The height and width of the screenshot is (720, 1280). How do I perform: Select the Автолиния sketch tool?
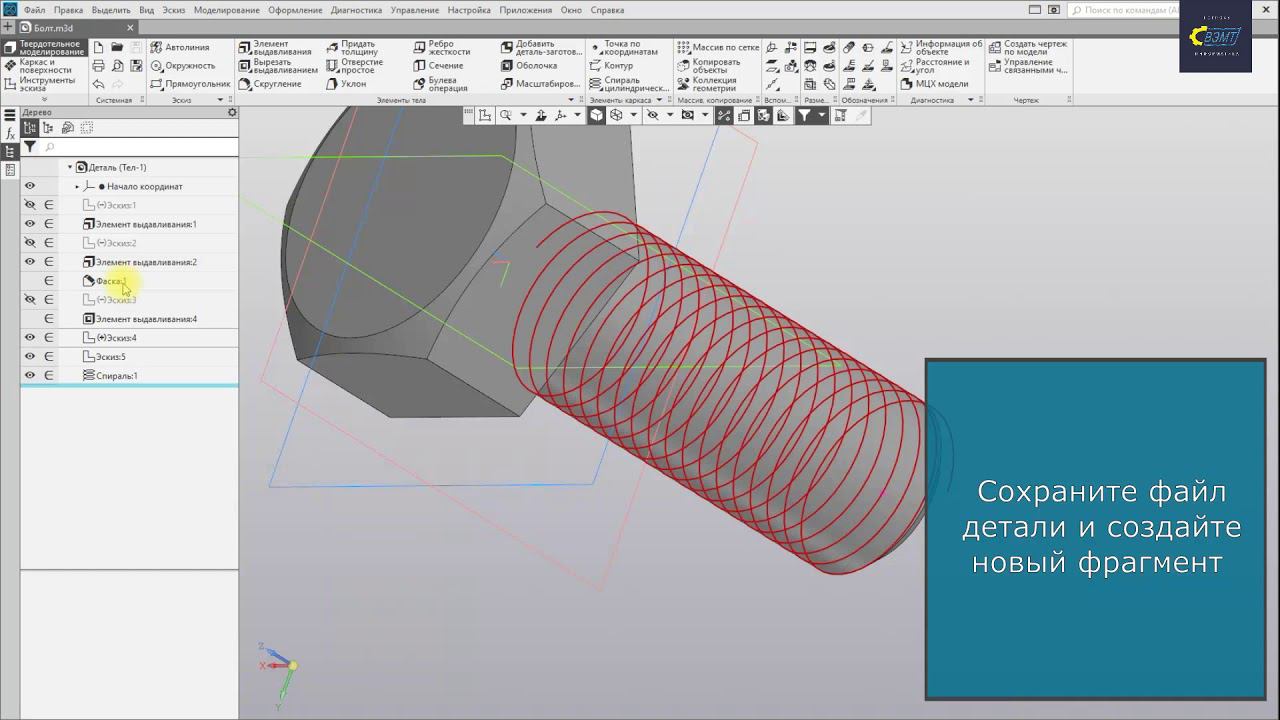pyautogui.click(x=180, y=47)
